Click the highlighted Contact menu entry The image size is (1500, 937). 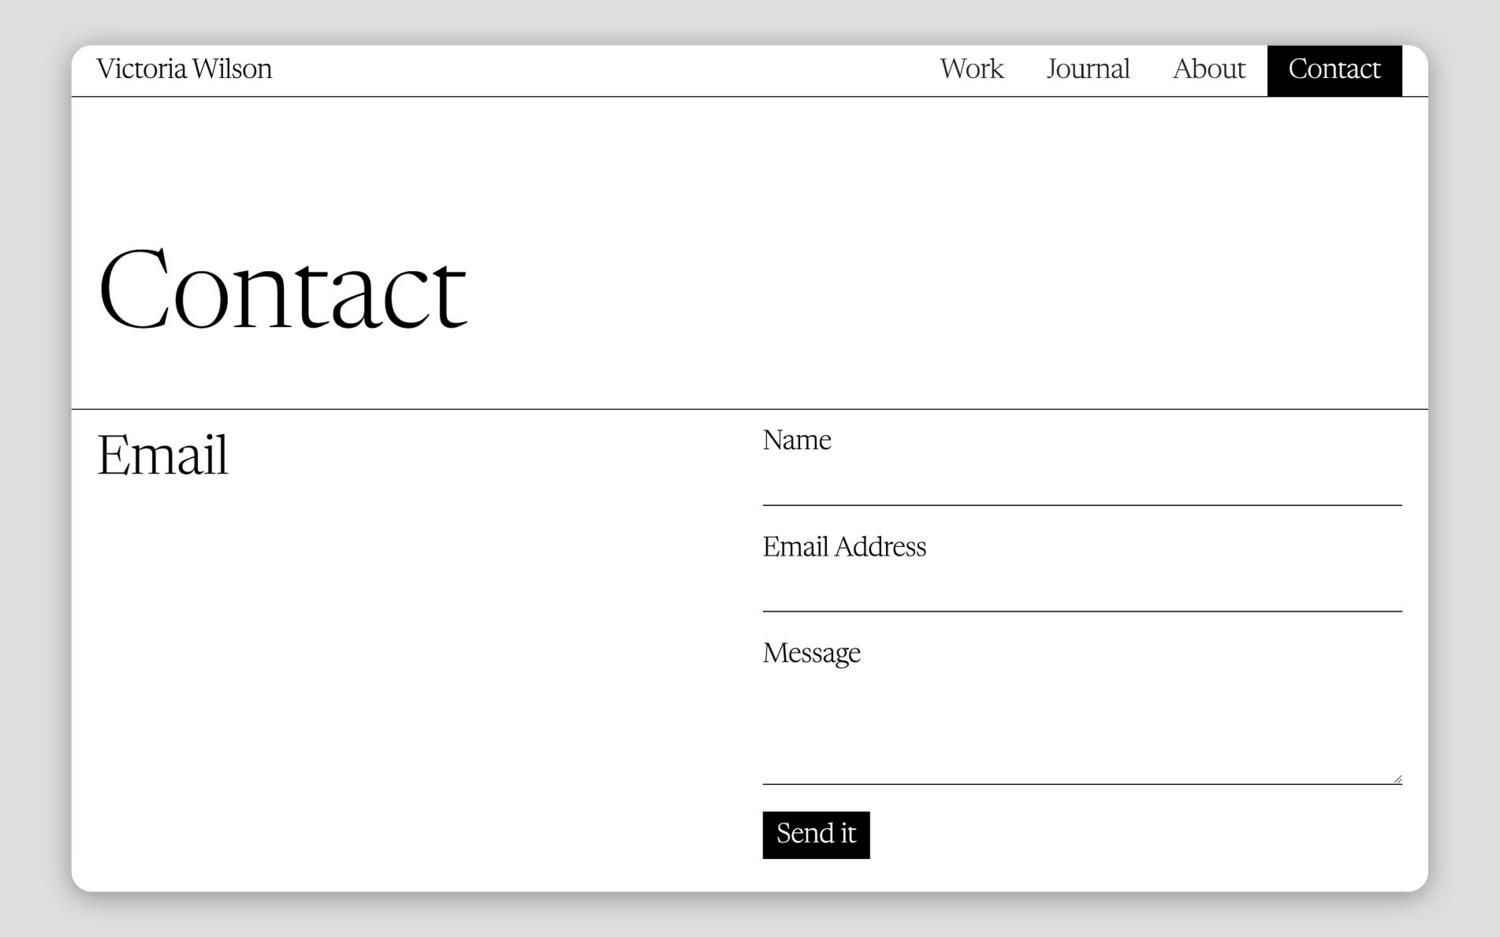[x=1334, y=69]
